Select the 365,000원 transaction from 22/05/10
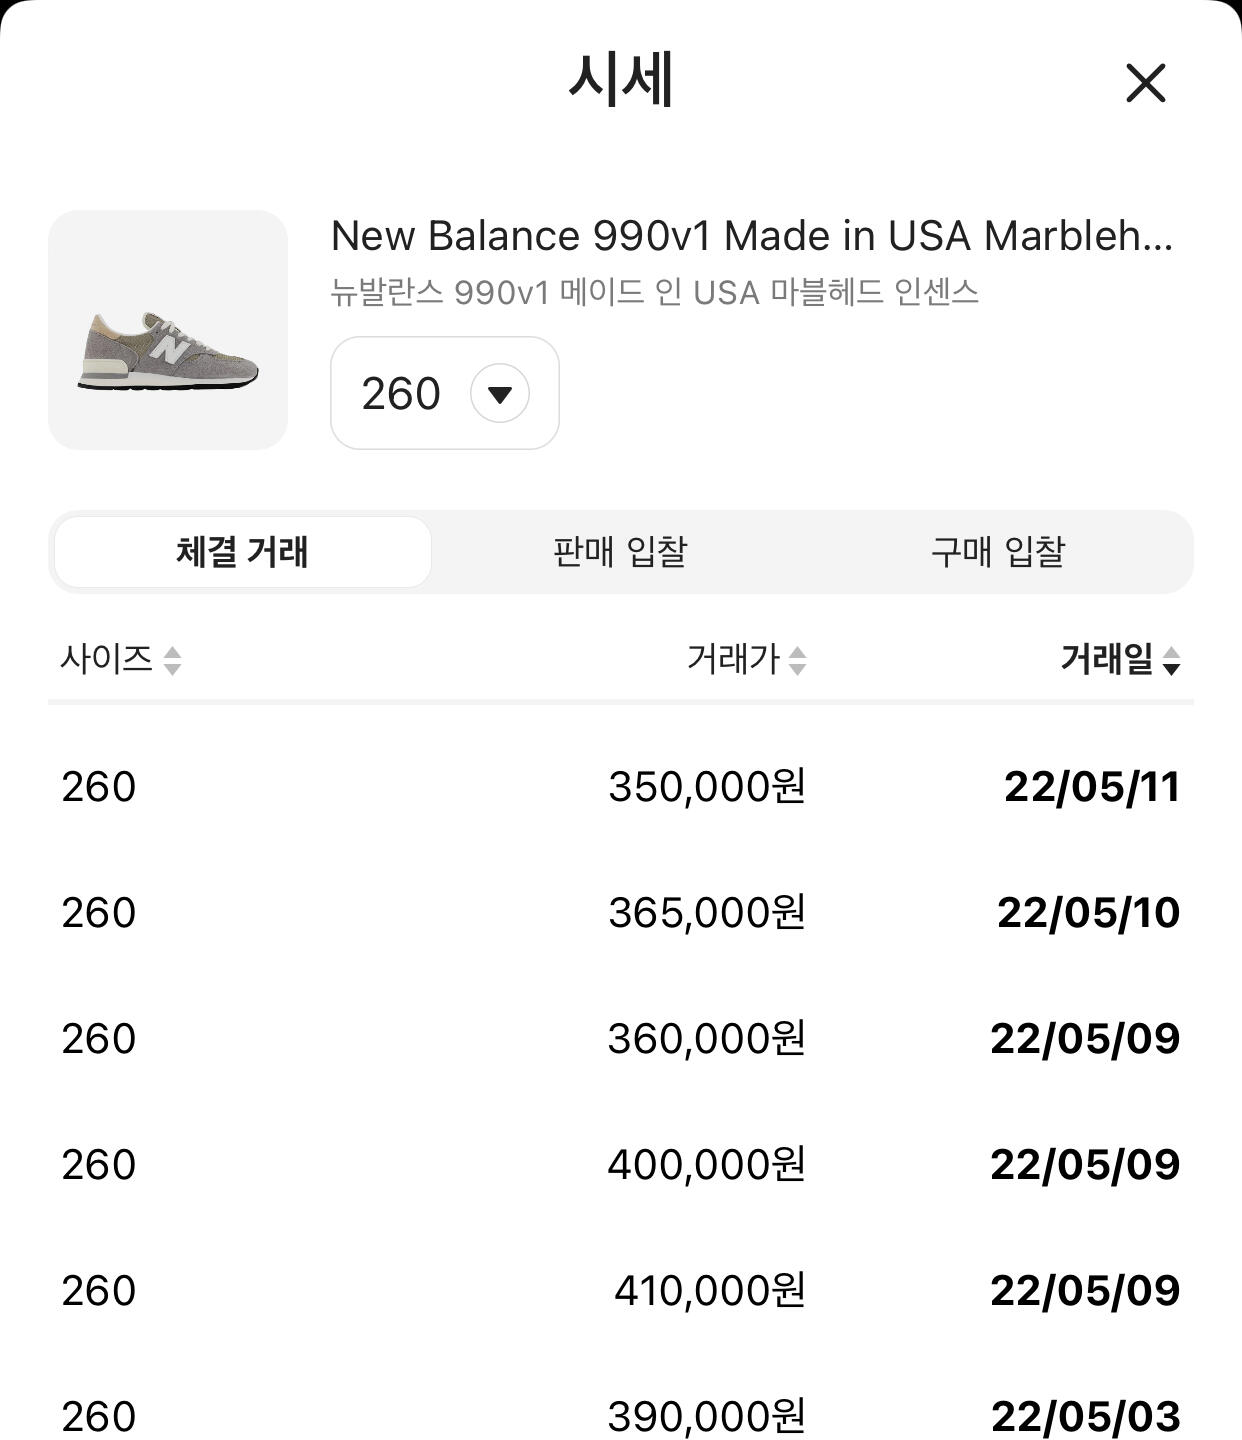Image resolution: width=1242 pixels, height=1440 pixels. tap(706, 913)
